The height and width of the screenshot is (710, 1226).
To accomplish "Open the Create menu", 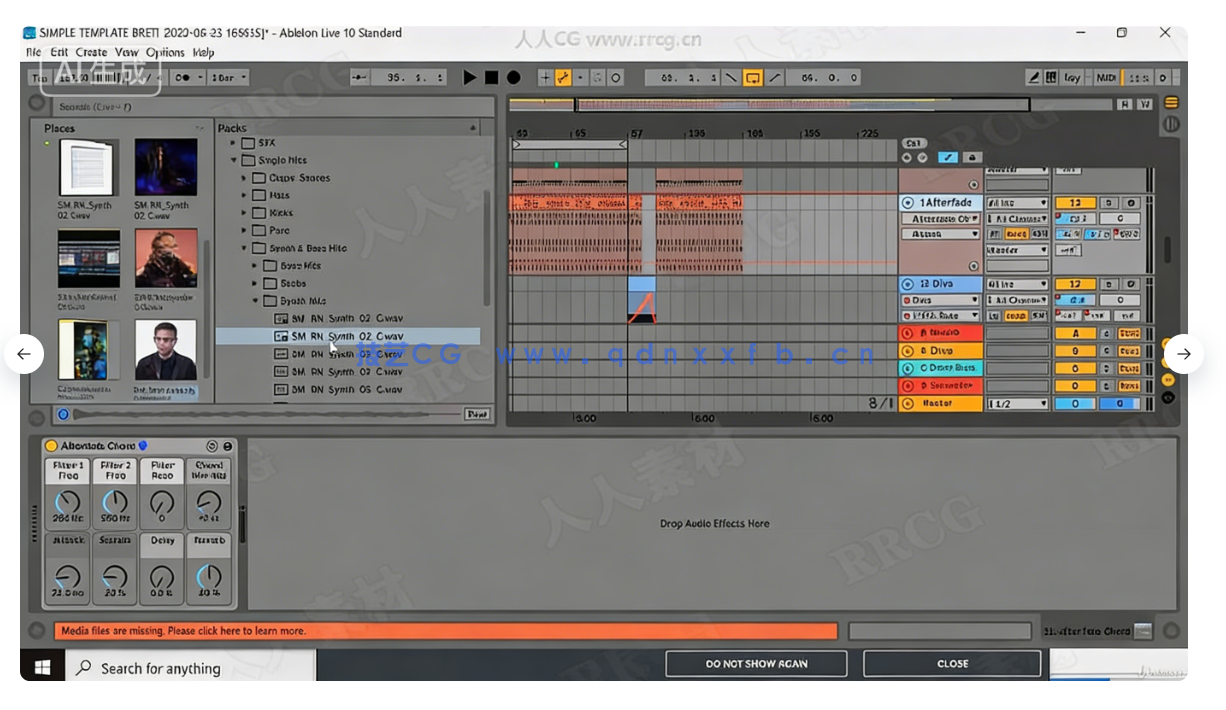I will click(91, 52).
